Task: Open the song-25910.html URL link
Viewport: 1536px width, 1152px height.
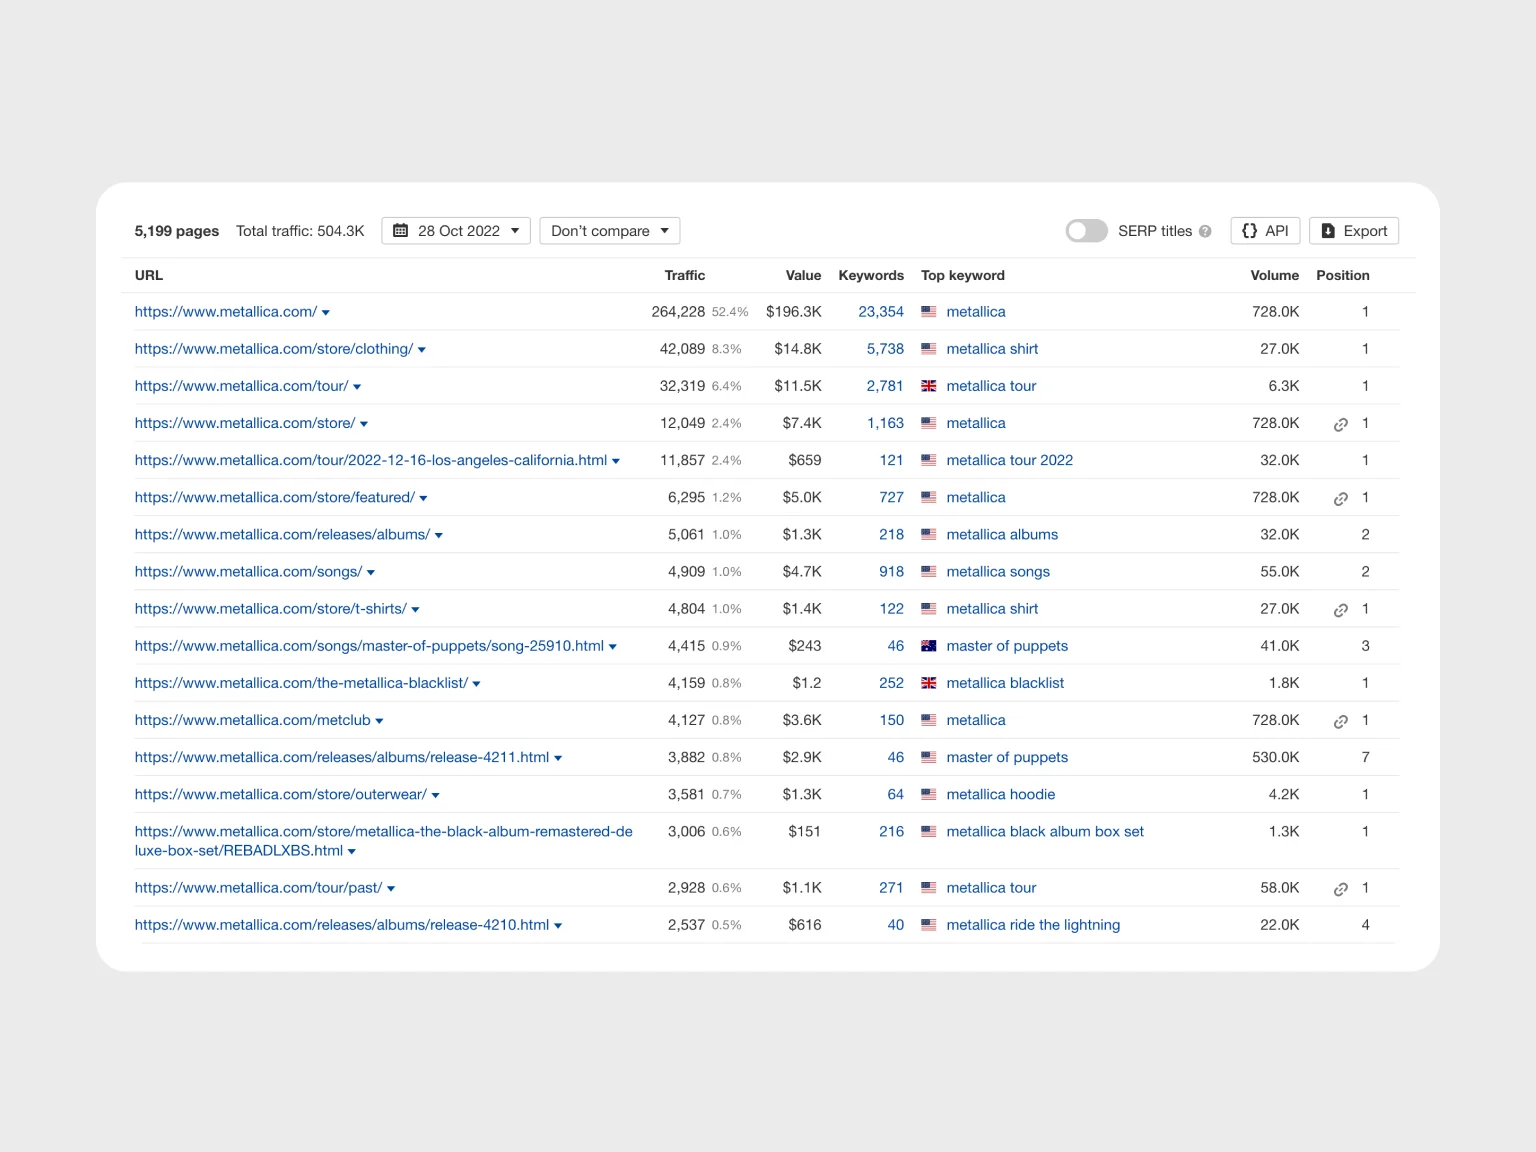Action: point(369,646)
